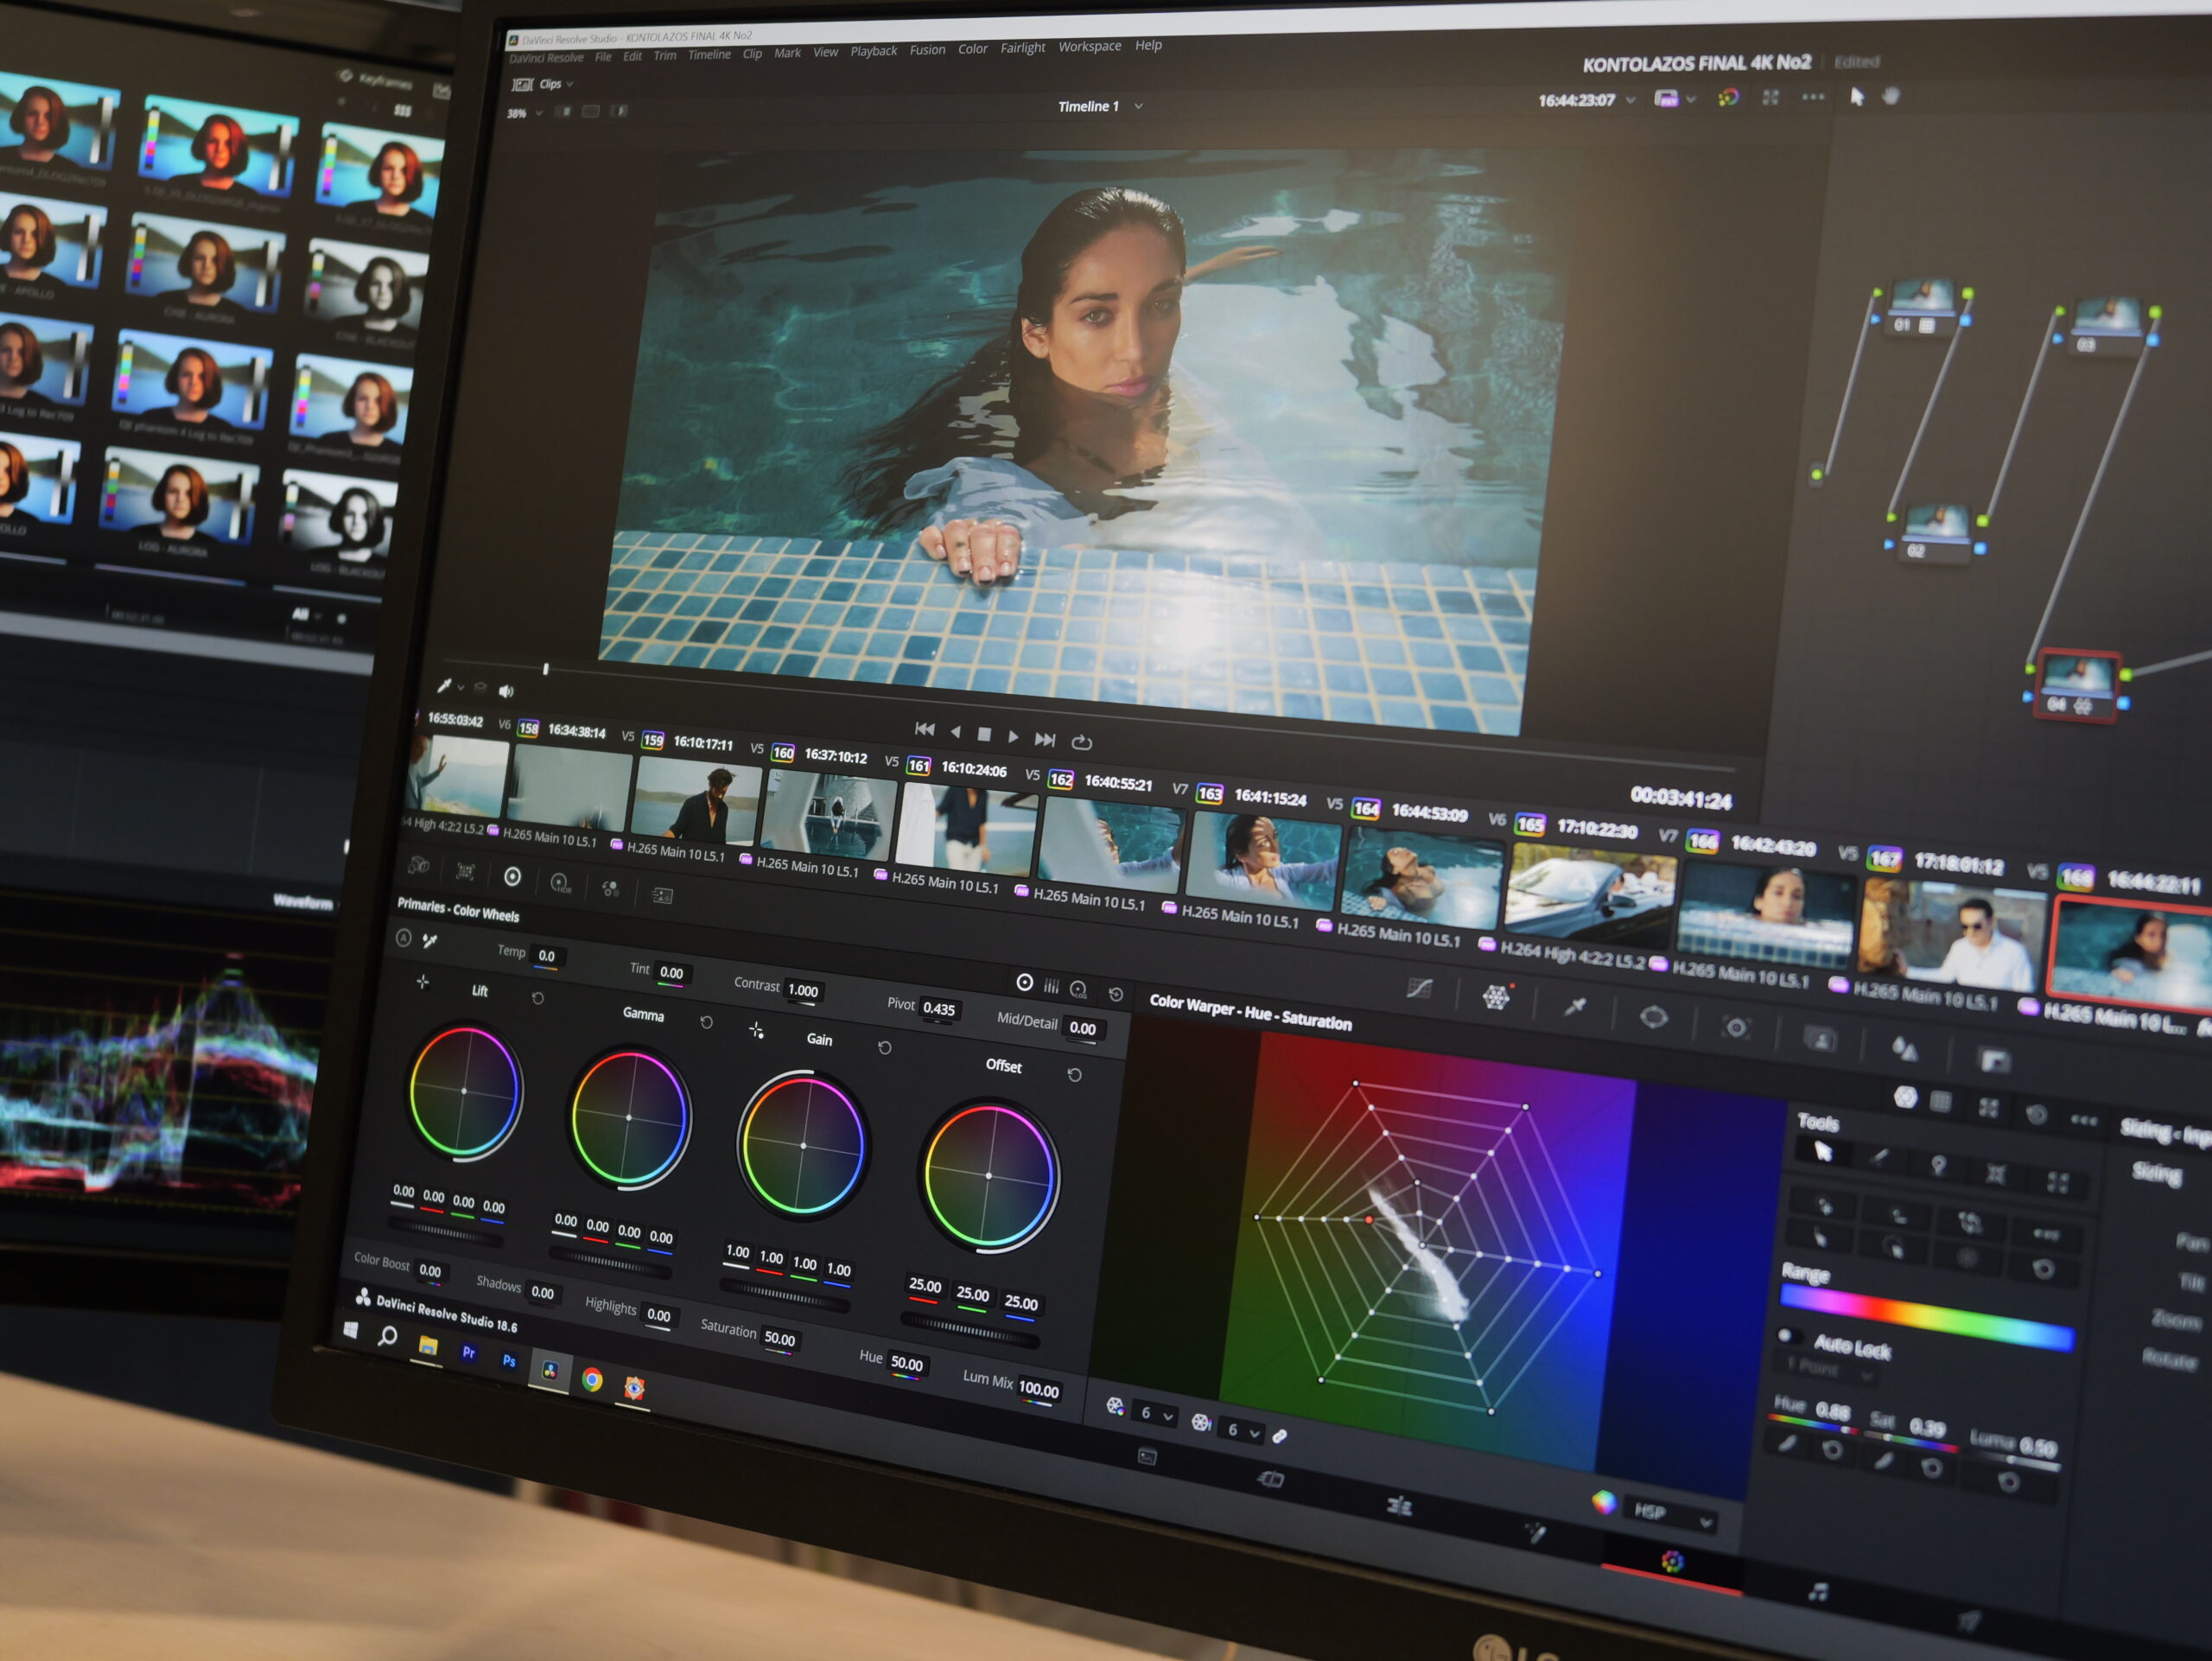This screenshot has width=2212, height=1661.
Task: Open the hue resolution 6 dropdown
Action: (x=1156, y=1414)
